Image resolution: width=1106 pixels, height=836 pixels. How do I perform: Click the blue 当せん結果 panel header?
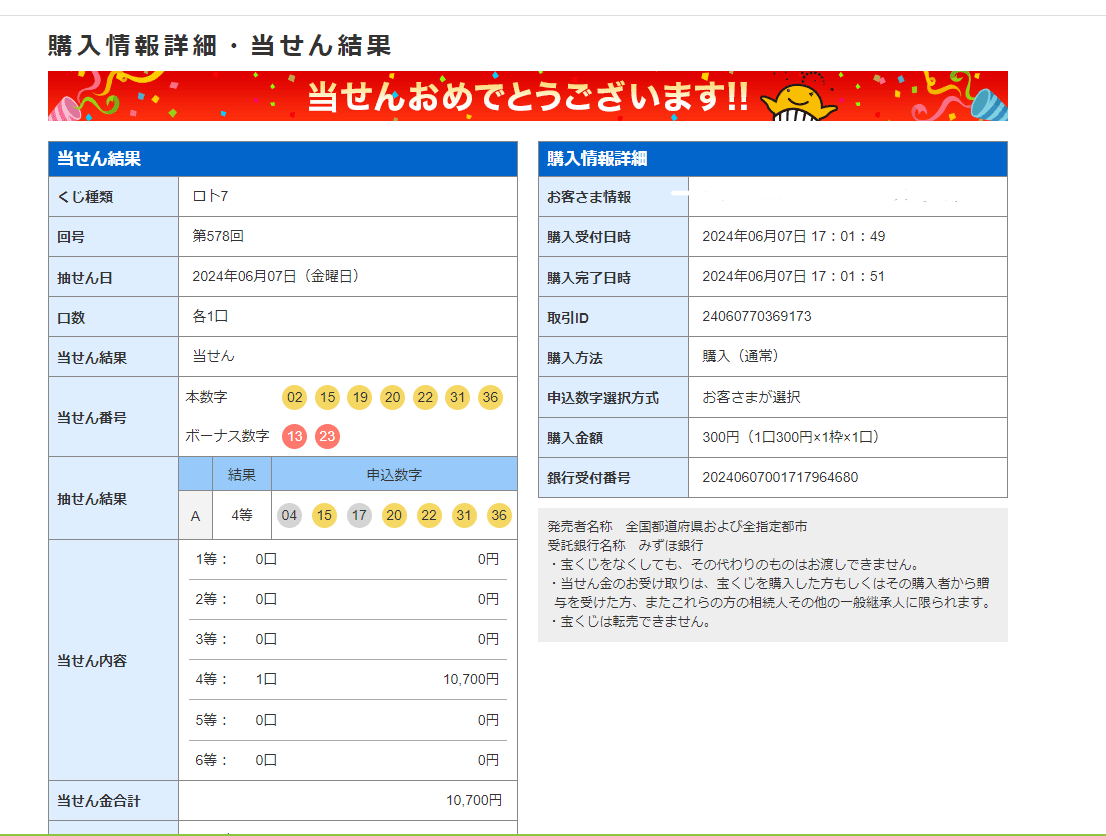282,159
